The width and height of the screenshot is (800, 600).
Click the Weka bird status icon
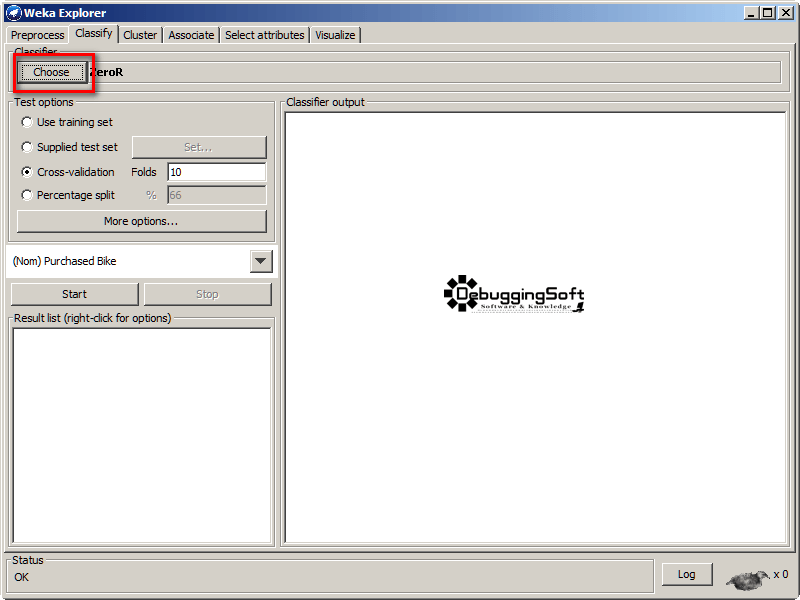pos(748,579)
